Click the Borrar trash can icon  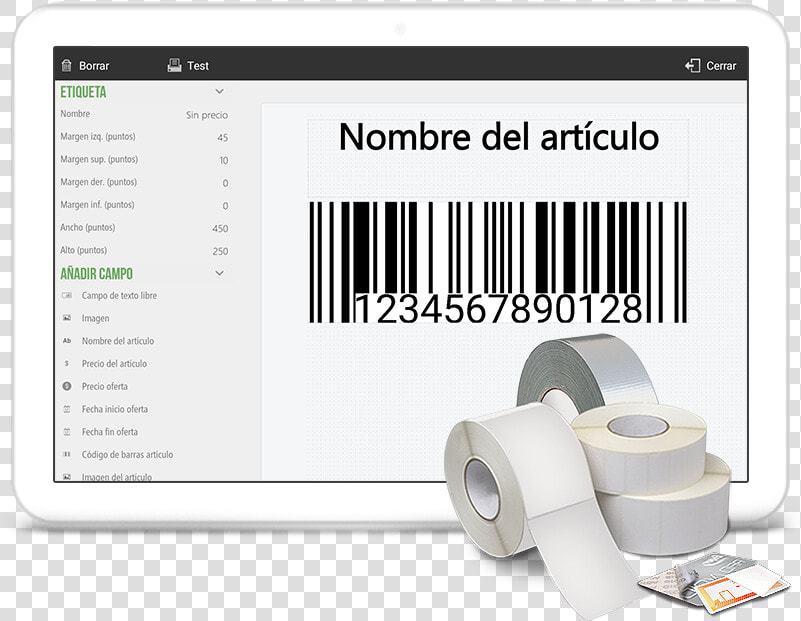[x=66, y=65]
